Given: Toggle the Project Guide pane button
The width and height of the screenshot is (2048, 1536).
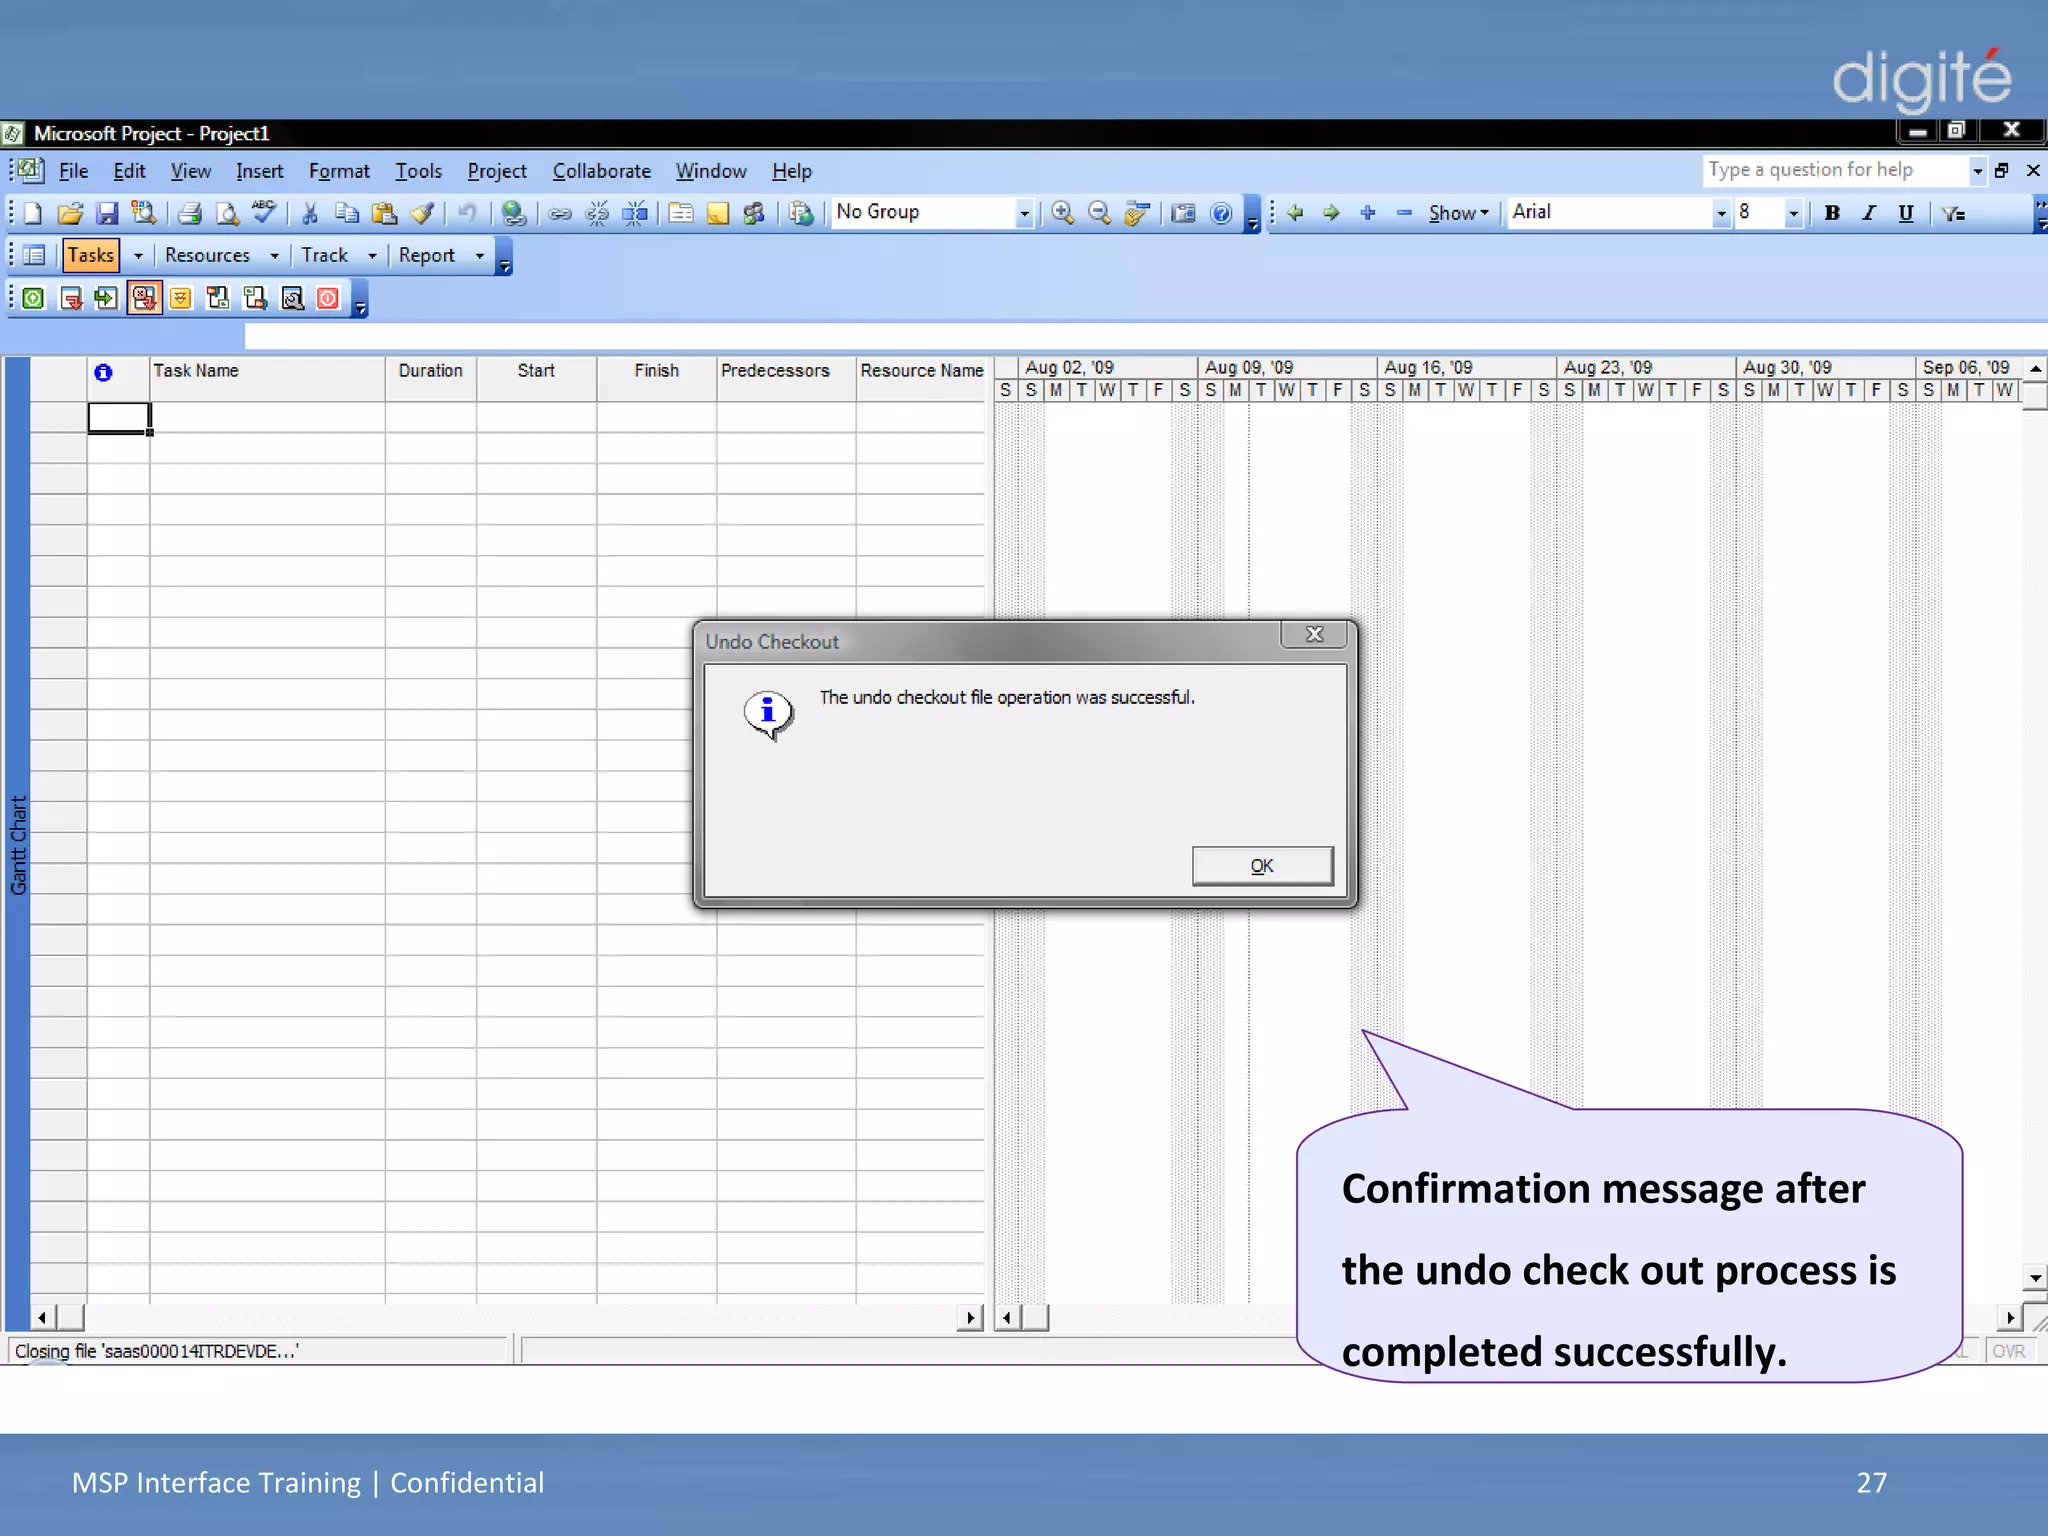Looking at the screenshot, I should (34, 255).
